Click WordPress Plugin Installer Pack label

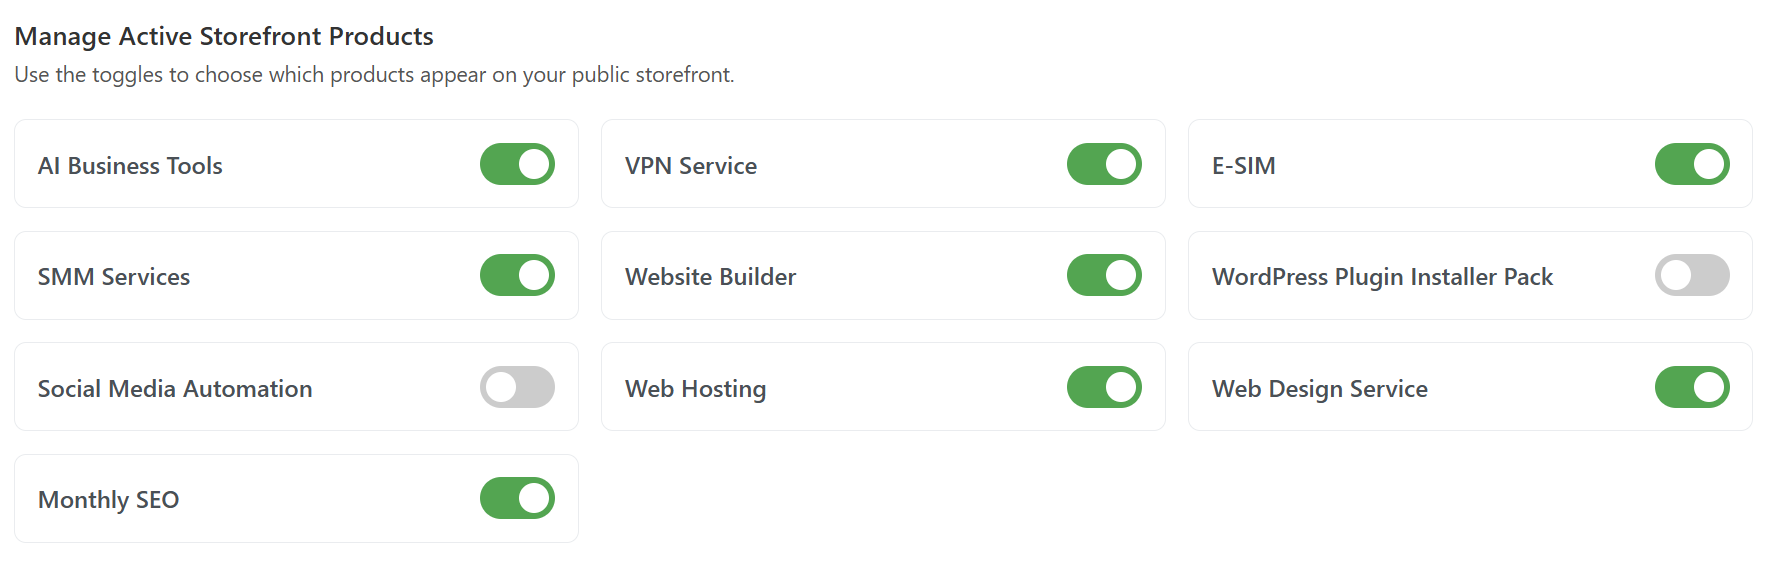click(1382, 277)
